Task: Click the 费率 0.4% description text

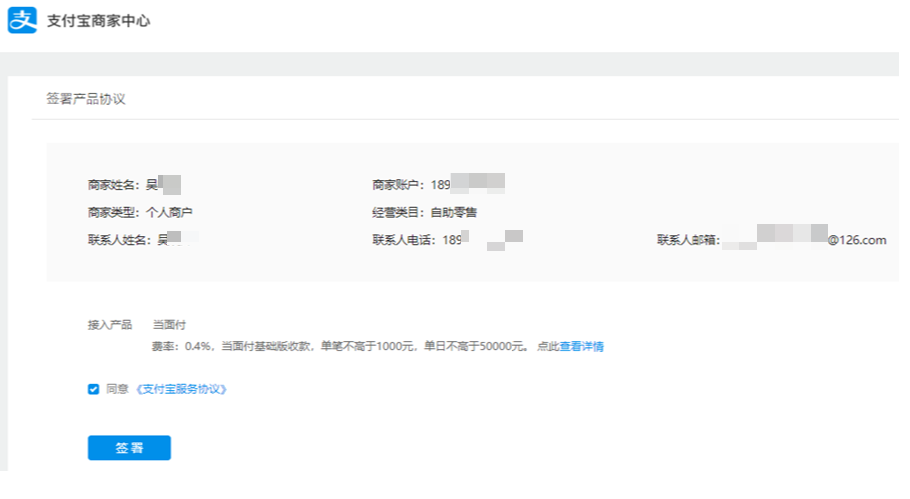Action: (340, 346)
